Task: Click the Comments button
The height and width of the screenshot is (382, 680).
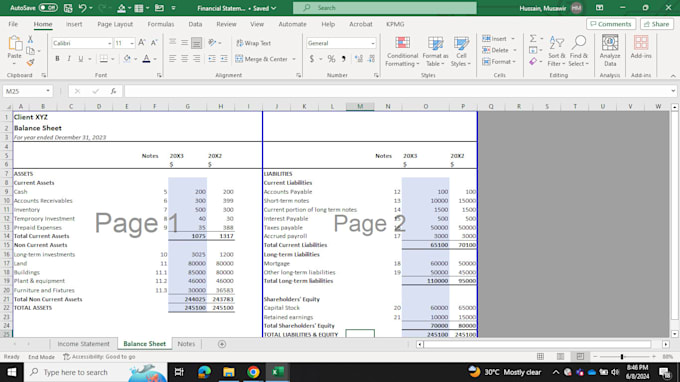Action: (611, 24)
